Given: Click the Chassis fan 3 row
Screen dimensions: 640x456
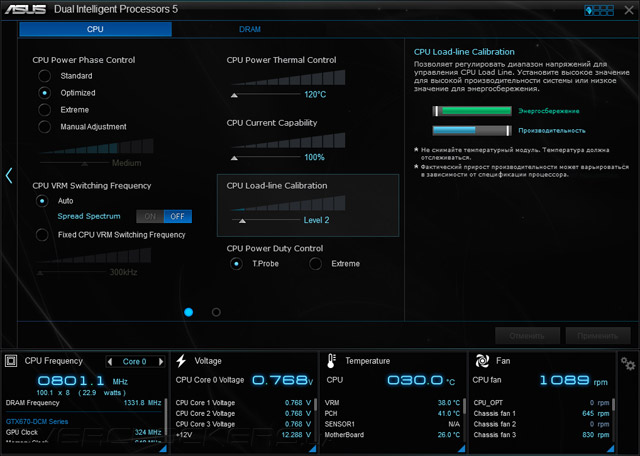Looking at the screenshot, I should [541, 435].
